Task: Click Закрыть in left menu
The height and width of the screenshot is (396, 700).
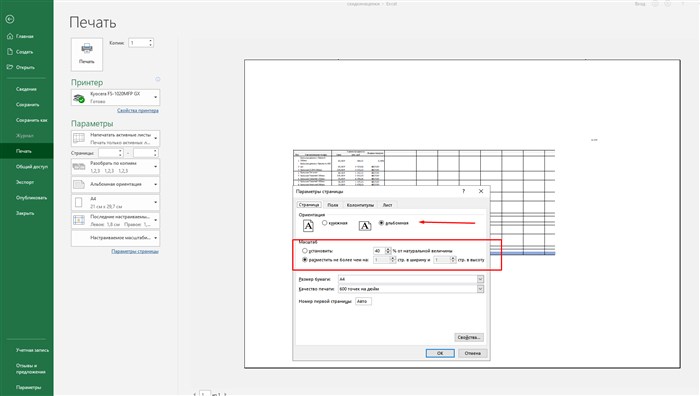Action: click(x=26, y=213)
